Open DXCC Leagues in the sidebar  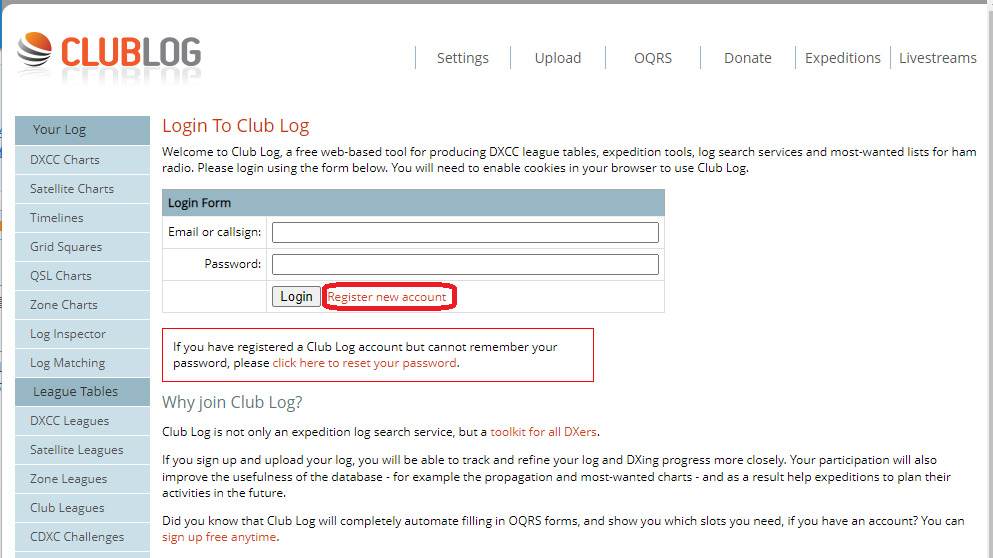click(x=82, y=421)
